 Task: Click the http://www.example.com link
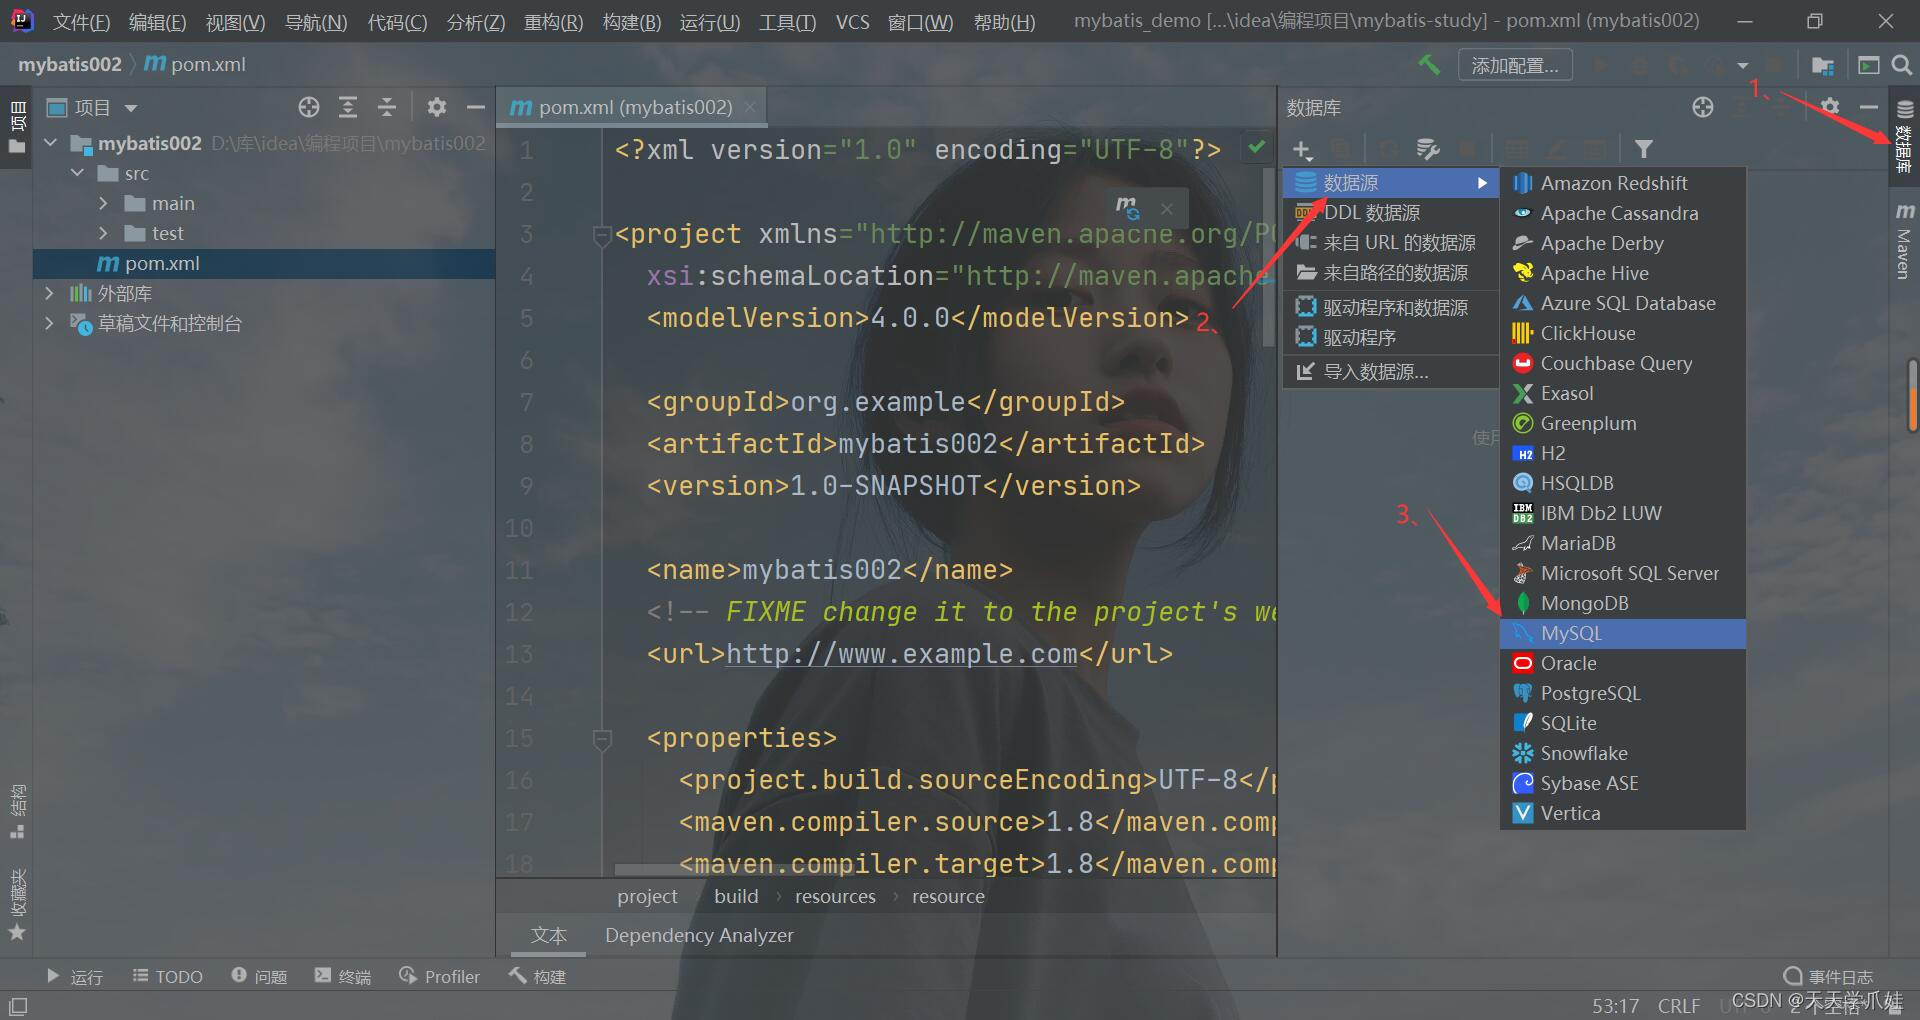pyautogui.click(x=901, y=654)
